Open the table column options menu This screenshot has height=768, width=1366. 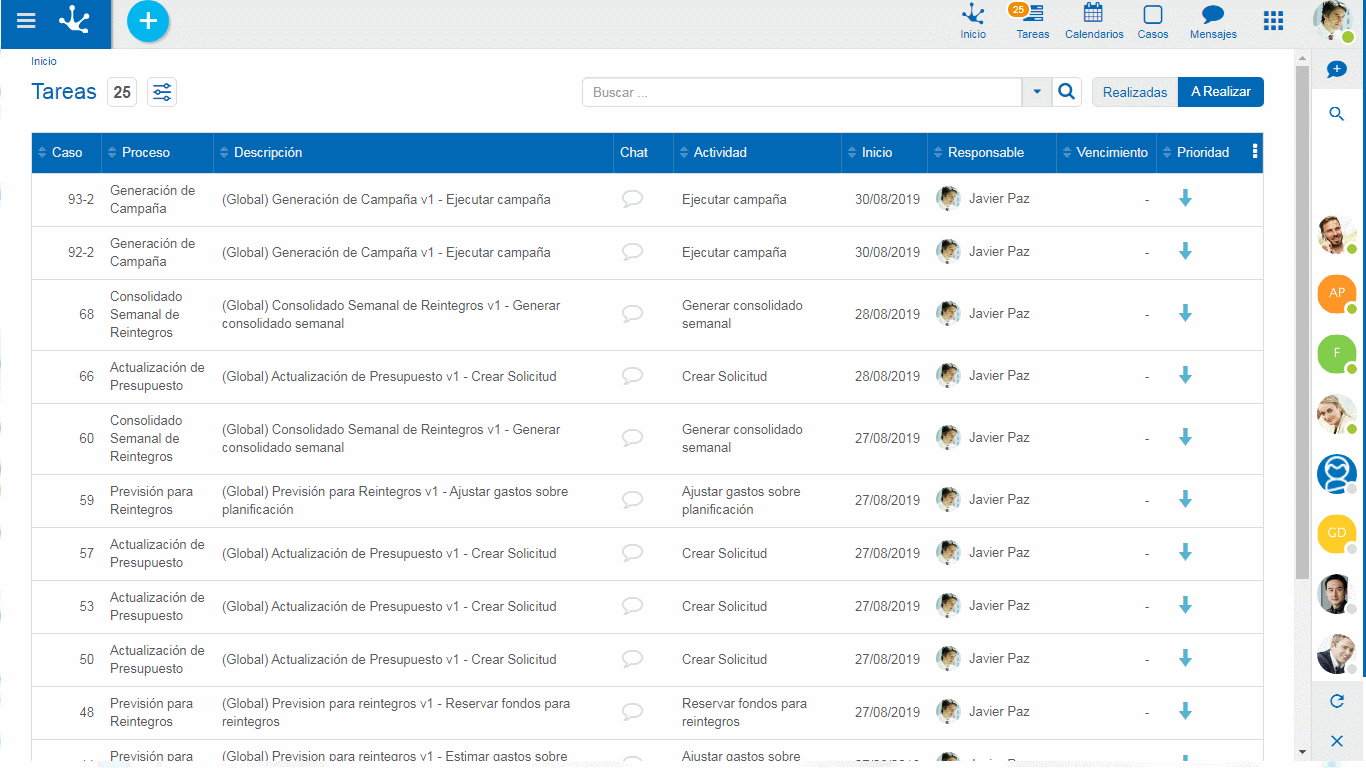click(1255, 152)
